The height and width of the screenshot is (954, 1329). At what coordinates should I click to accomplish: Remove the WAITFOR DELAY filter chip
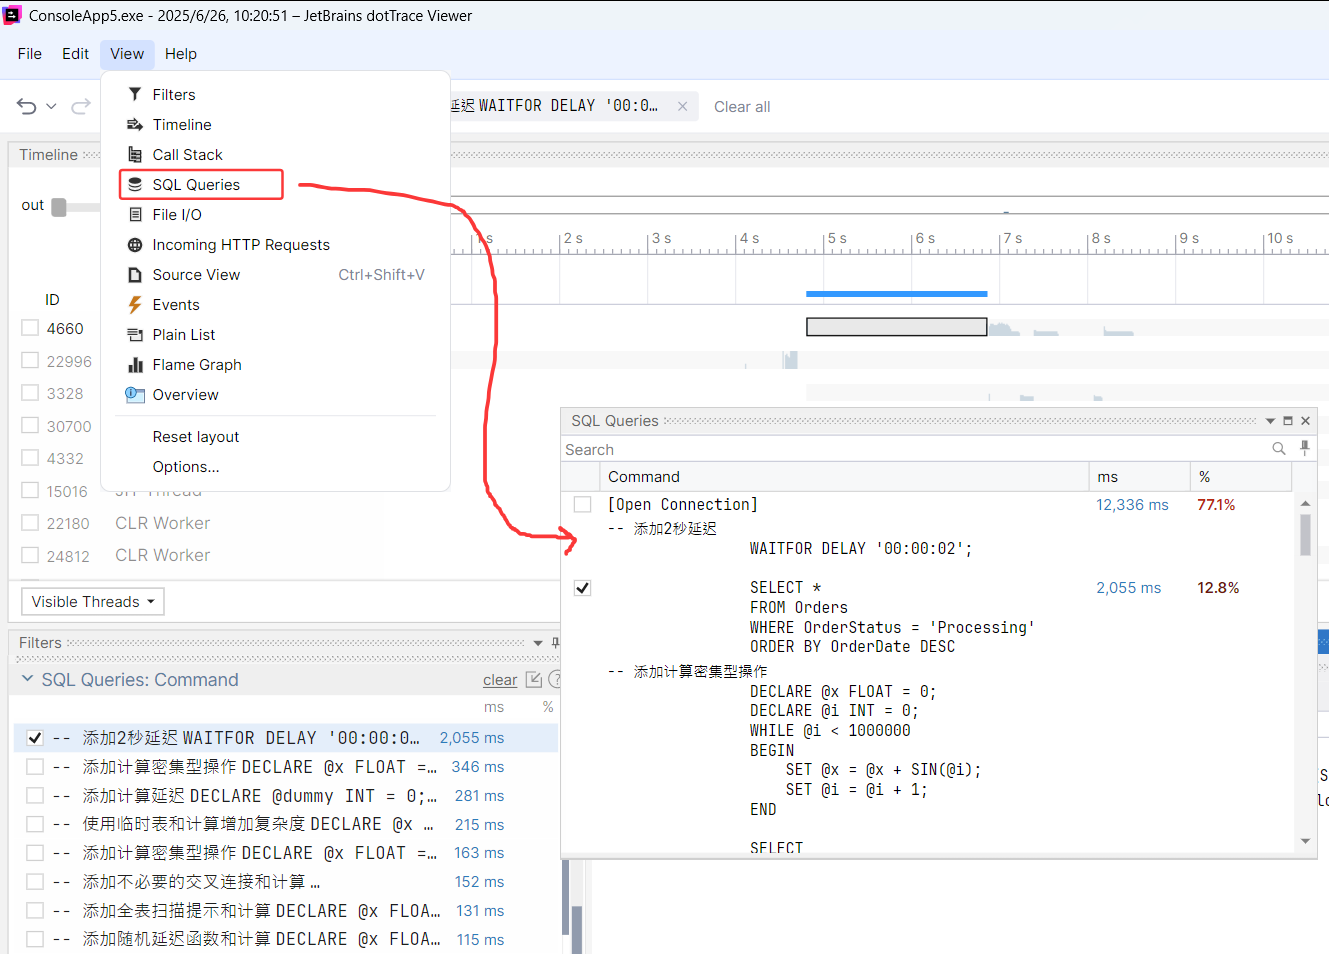click(682, 106)
